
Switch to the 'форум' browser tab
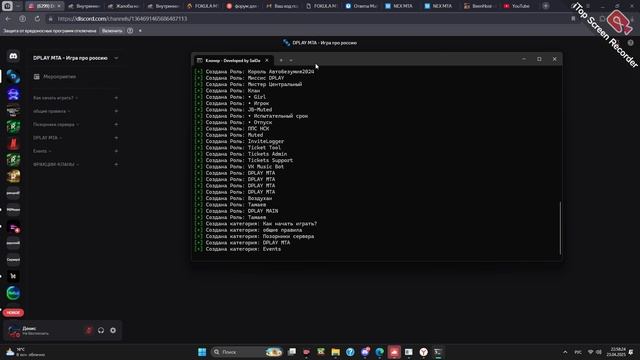tap(242, 6)
